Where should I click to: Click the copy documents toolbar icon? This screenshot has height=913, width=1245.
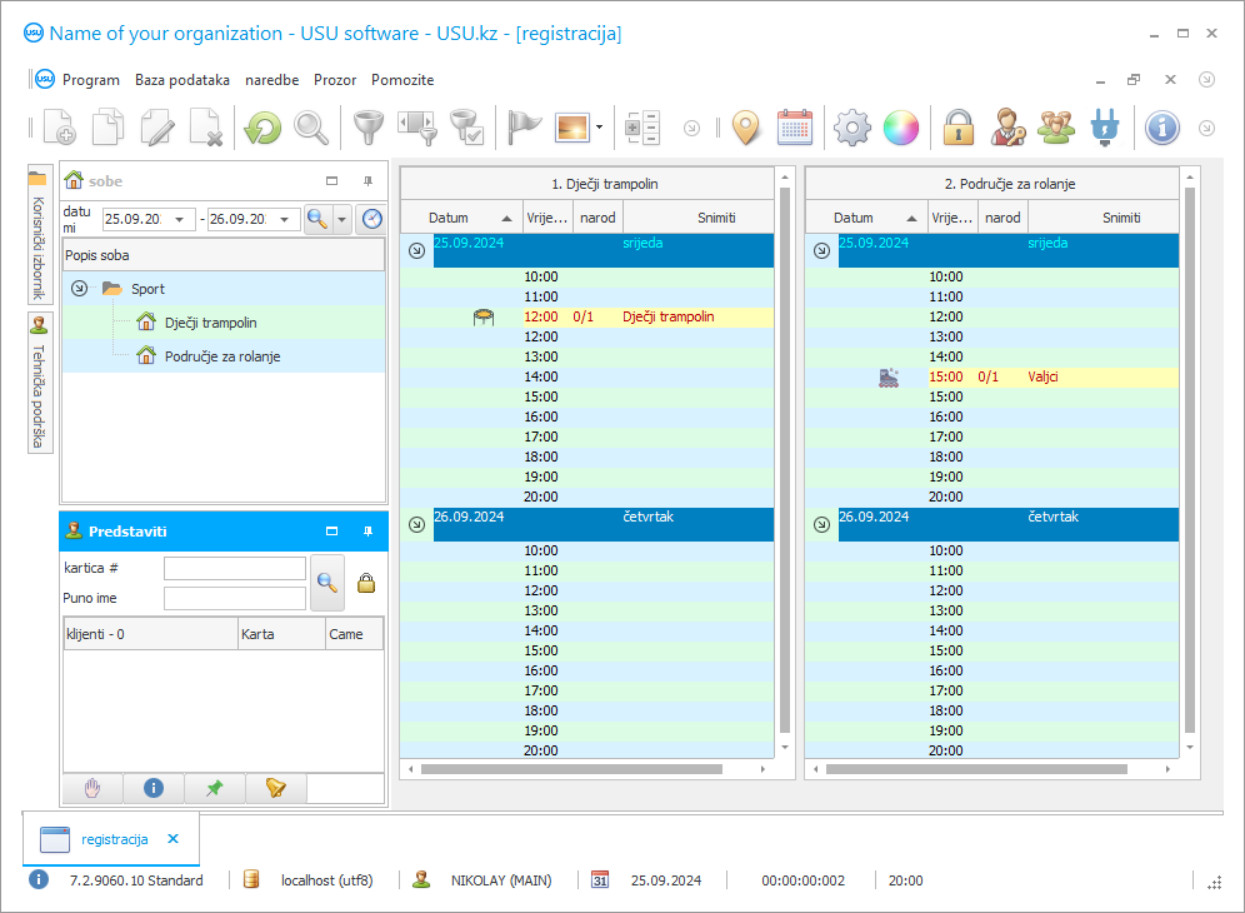click(108, 128)
